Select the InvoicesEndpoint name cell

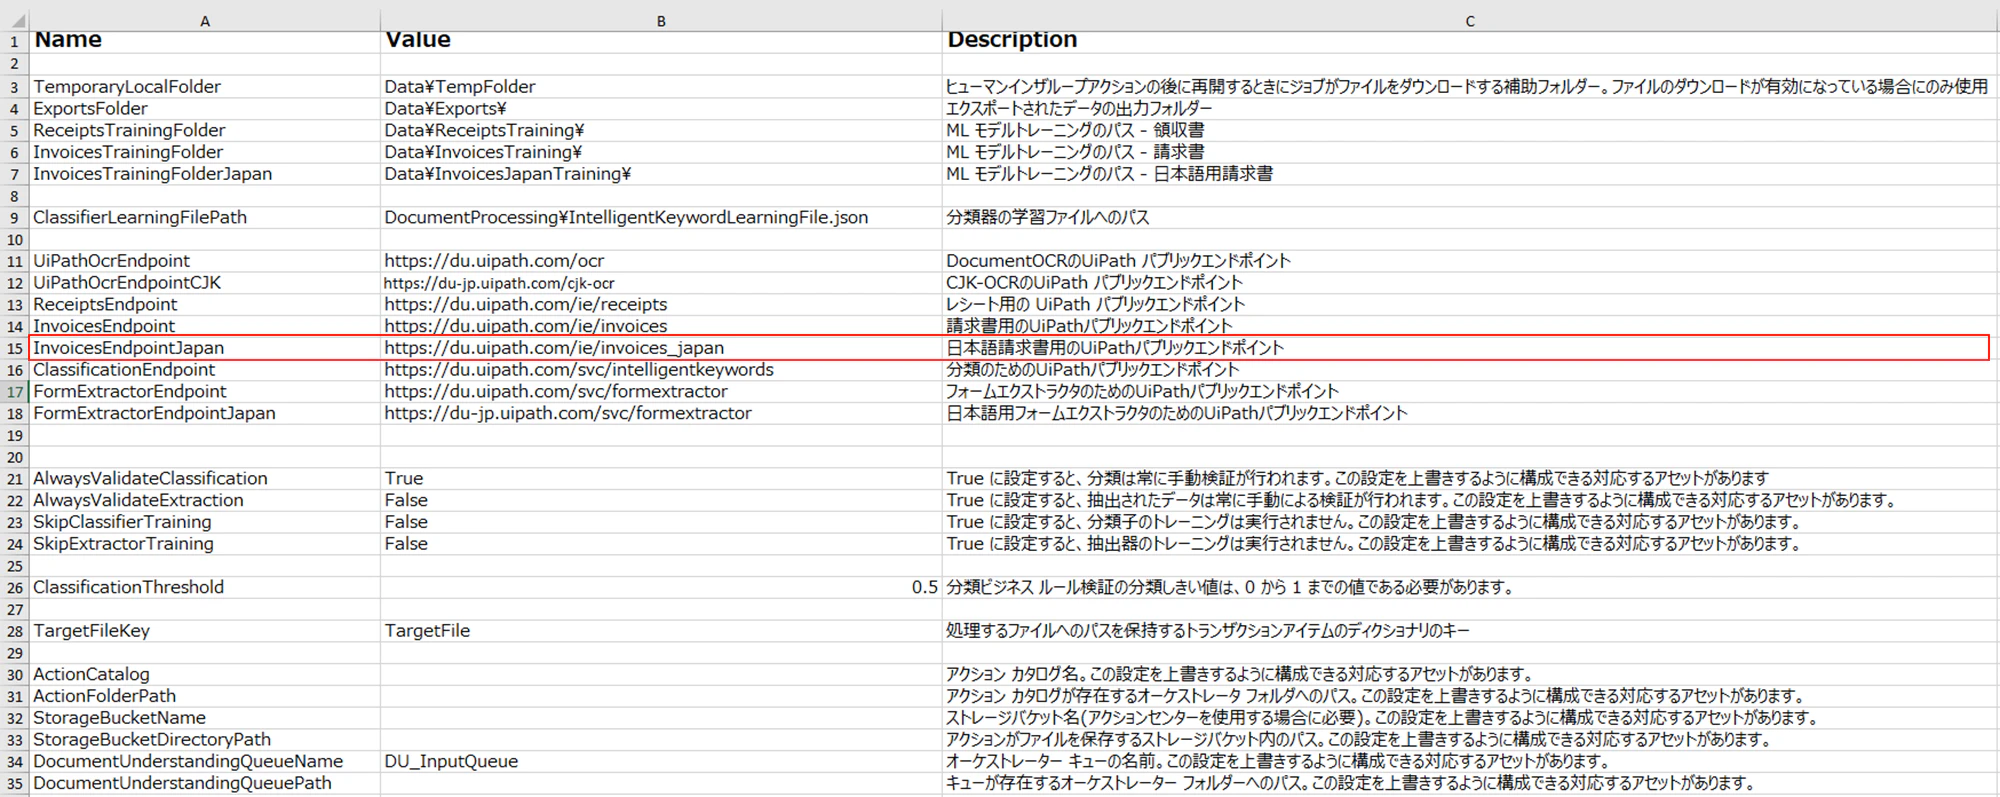point(205,326)
